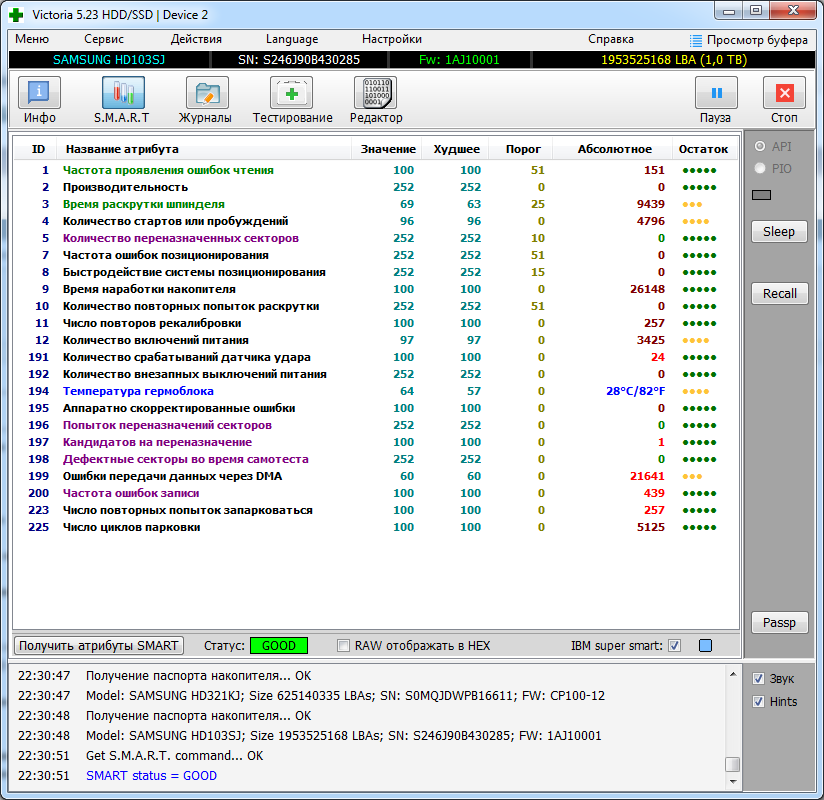Click log line with Model: SAMSUNG HD321KJ
This screenshot has width=824, height=800.
tap(345, 696)
